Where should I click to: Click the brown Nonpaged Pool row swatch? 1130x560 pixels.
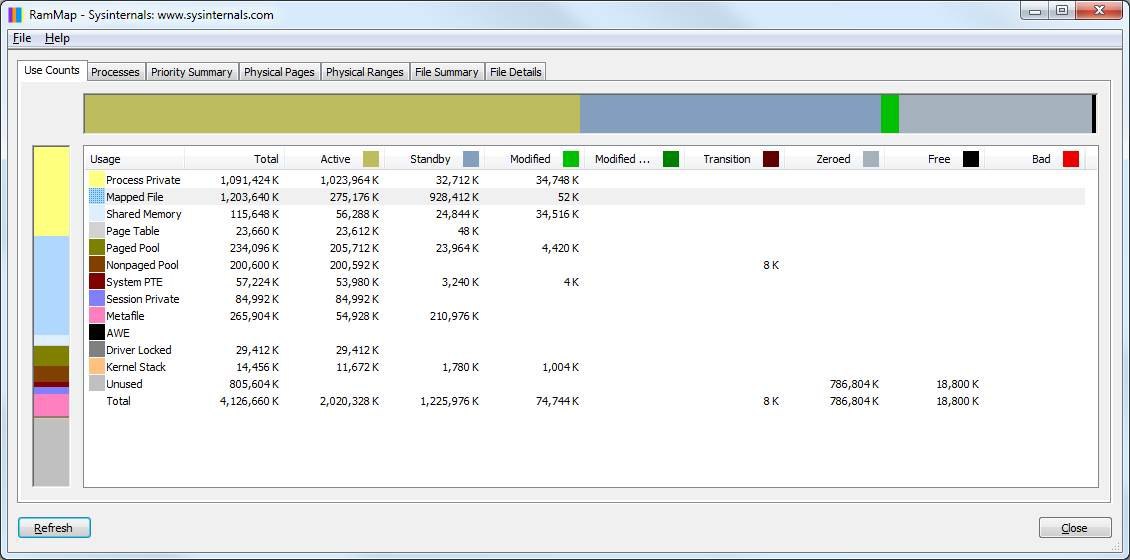tap(97, 265)
